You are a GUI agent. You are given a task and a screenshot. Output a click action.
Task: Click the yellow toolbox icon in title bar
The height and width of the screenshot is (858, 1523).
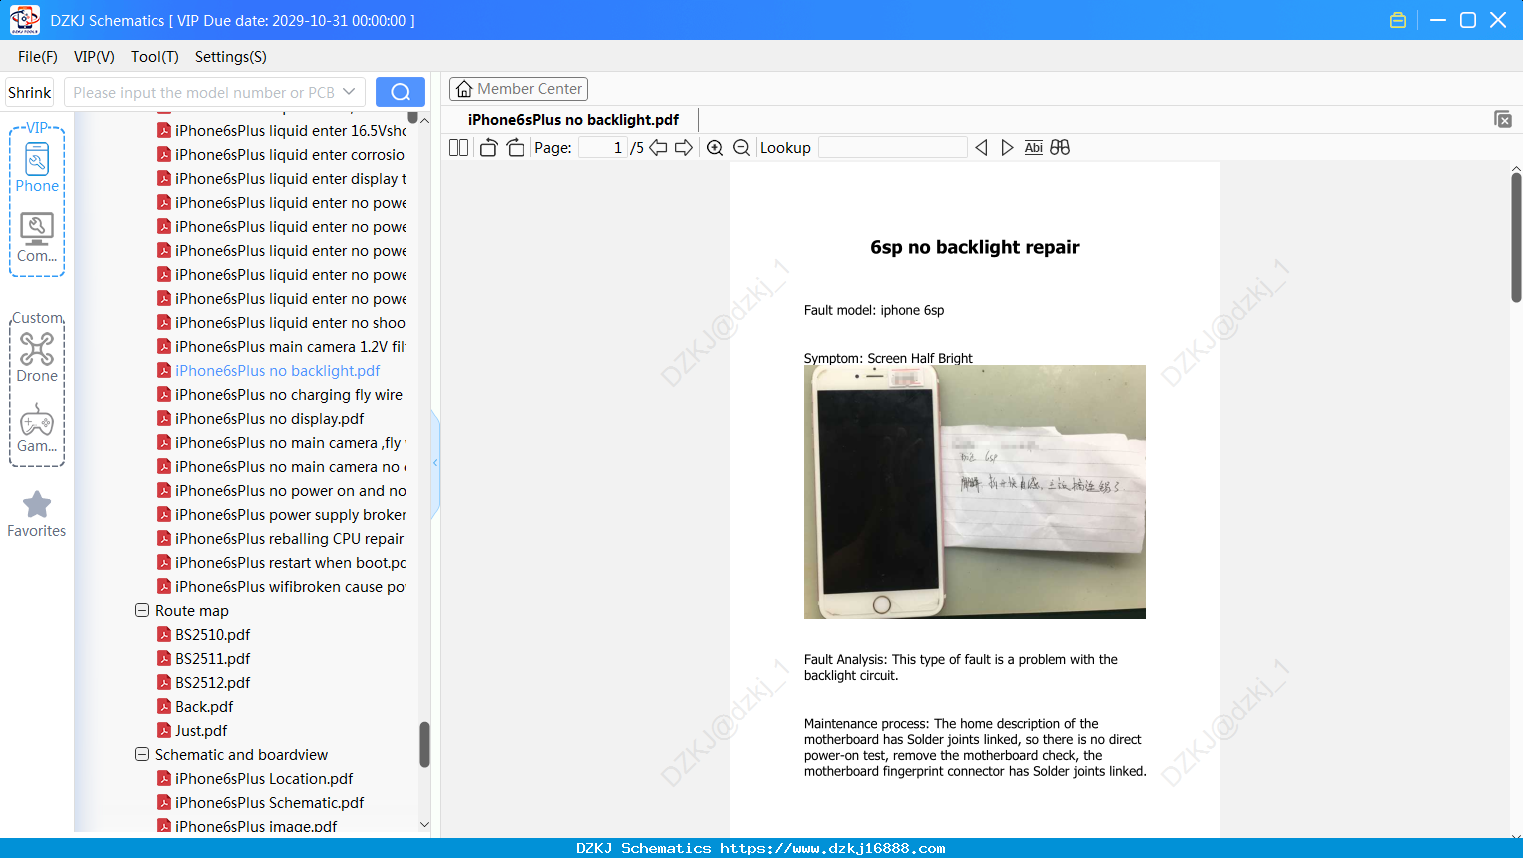1398,20
